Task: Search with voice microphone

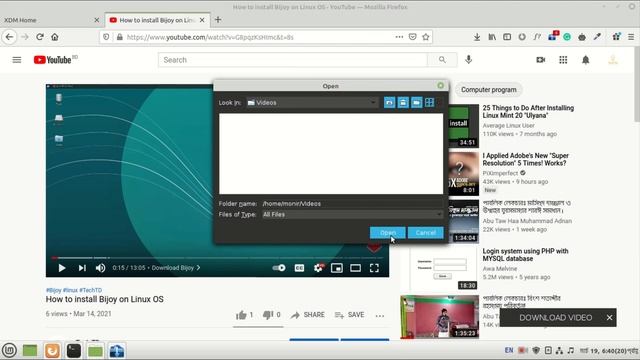Action: click(469, 60)
